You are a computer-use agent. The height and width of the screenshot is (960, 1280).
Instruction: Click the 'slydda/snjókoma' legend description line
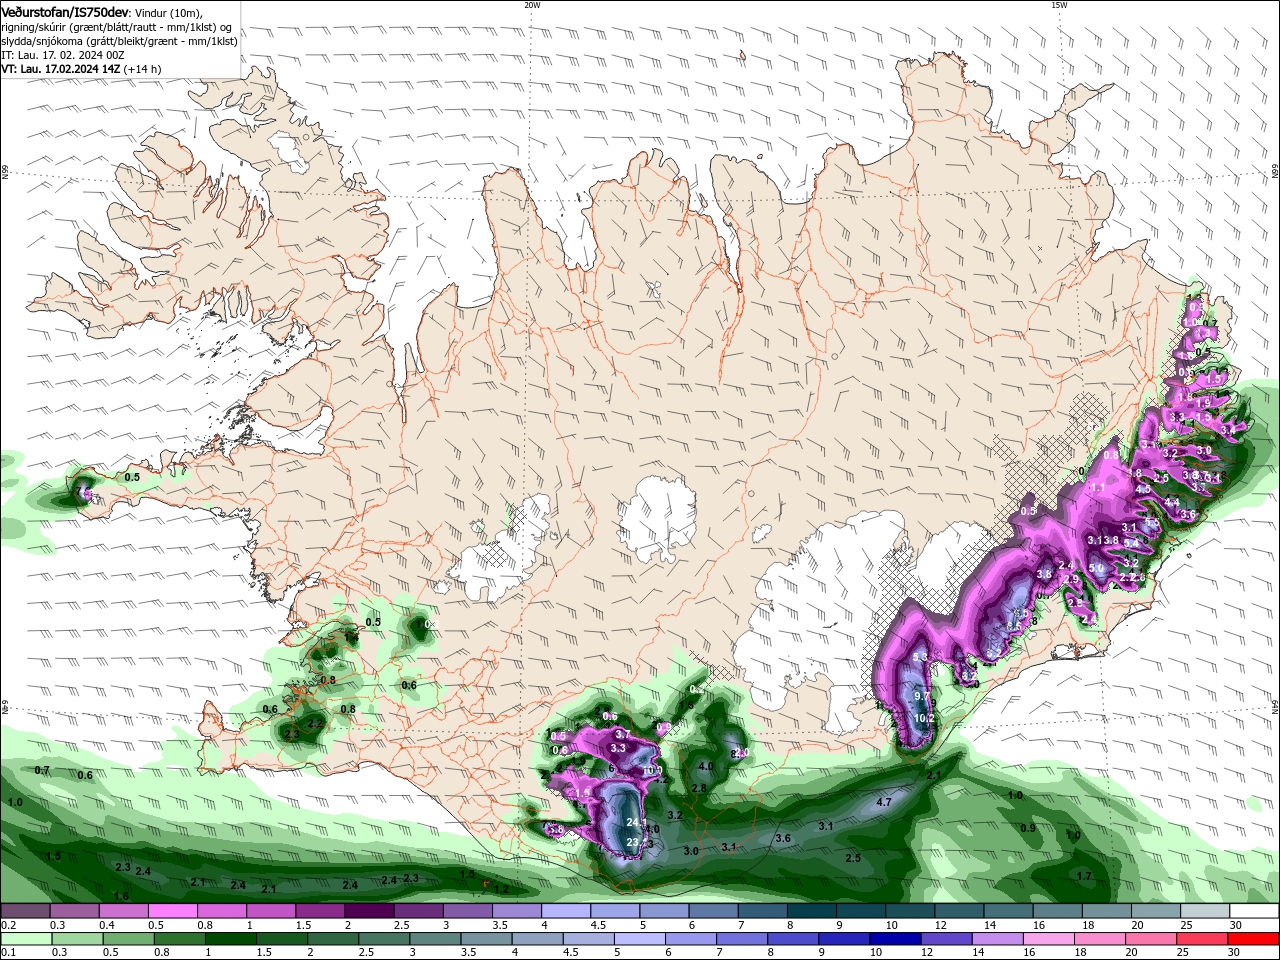coord(120,41)
